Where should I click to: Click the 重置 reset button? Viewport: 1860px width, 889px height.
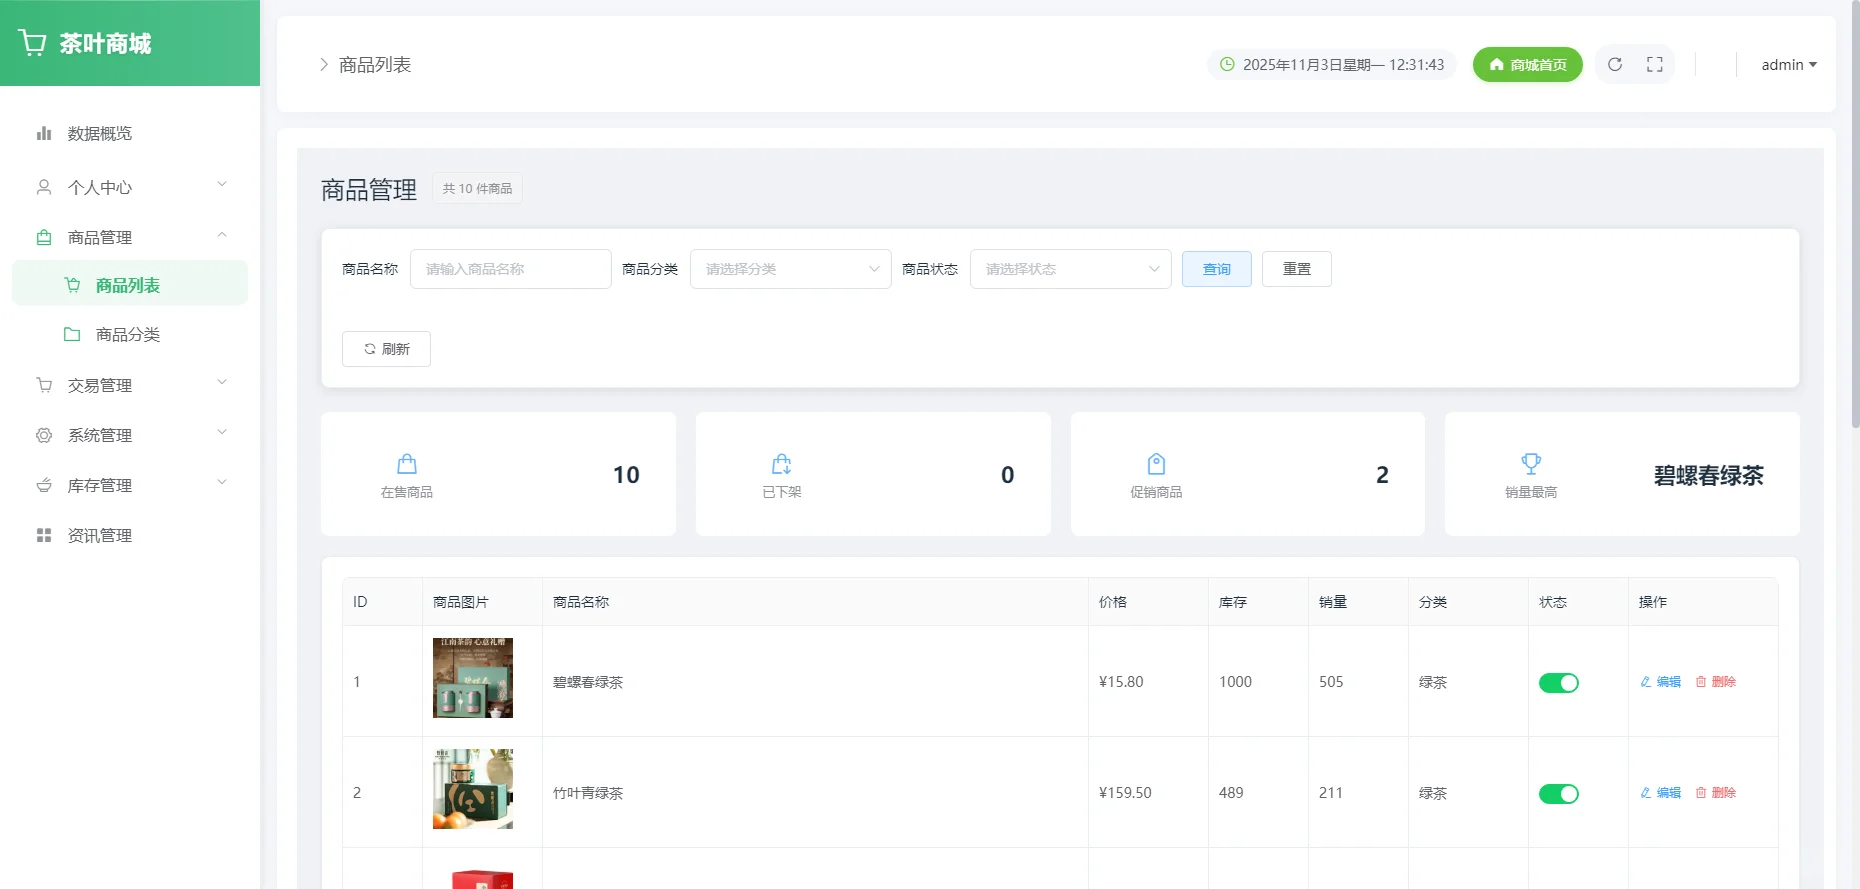click(1296, 269)
